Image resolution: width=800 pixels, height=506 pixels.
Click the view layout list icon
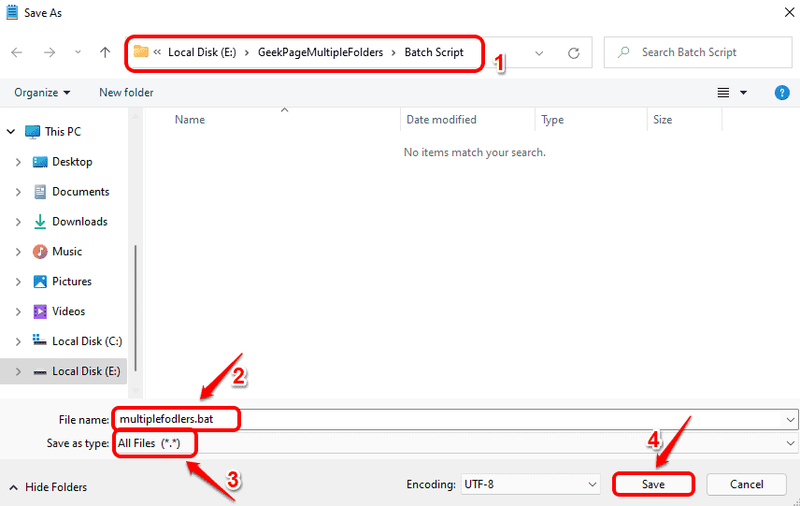pyautogui.click(x=723, y=93)
